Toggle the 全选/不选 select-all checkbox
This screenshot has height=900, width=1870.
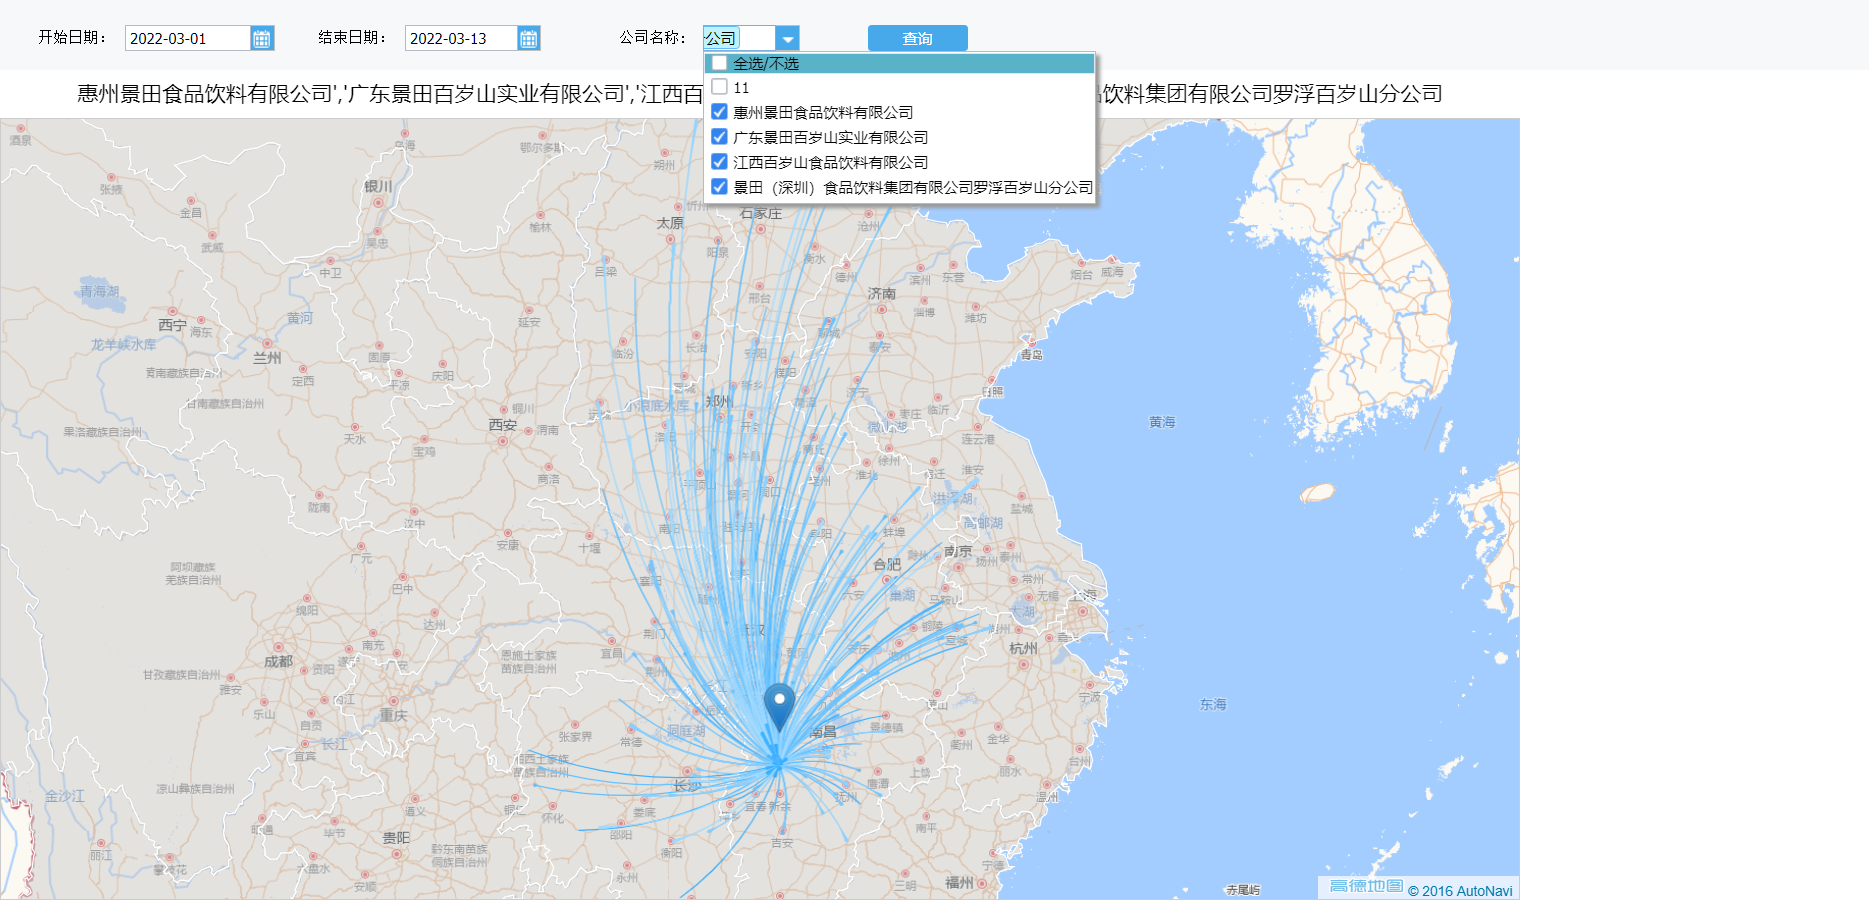point(719,63)
